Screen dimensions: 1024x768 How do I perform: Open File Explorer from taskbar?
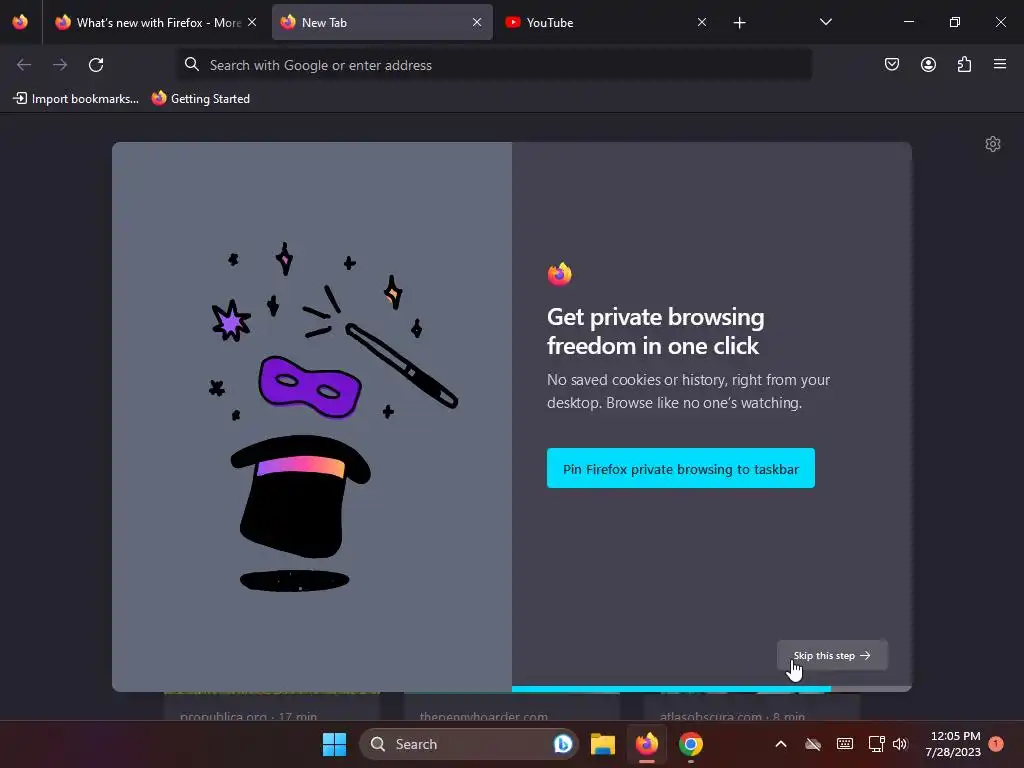(603, 744)
